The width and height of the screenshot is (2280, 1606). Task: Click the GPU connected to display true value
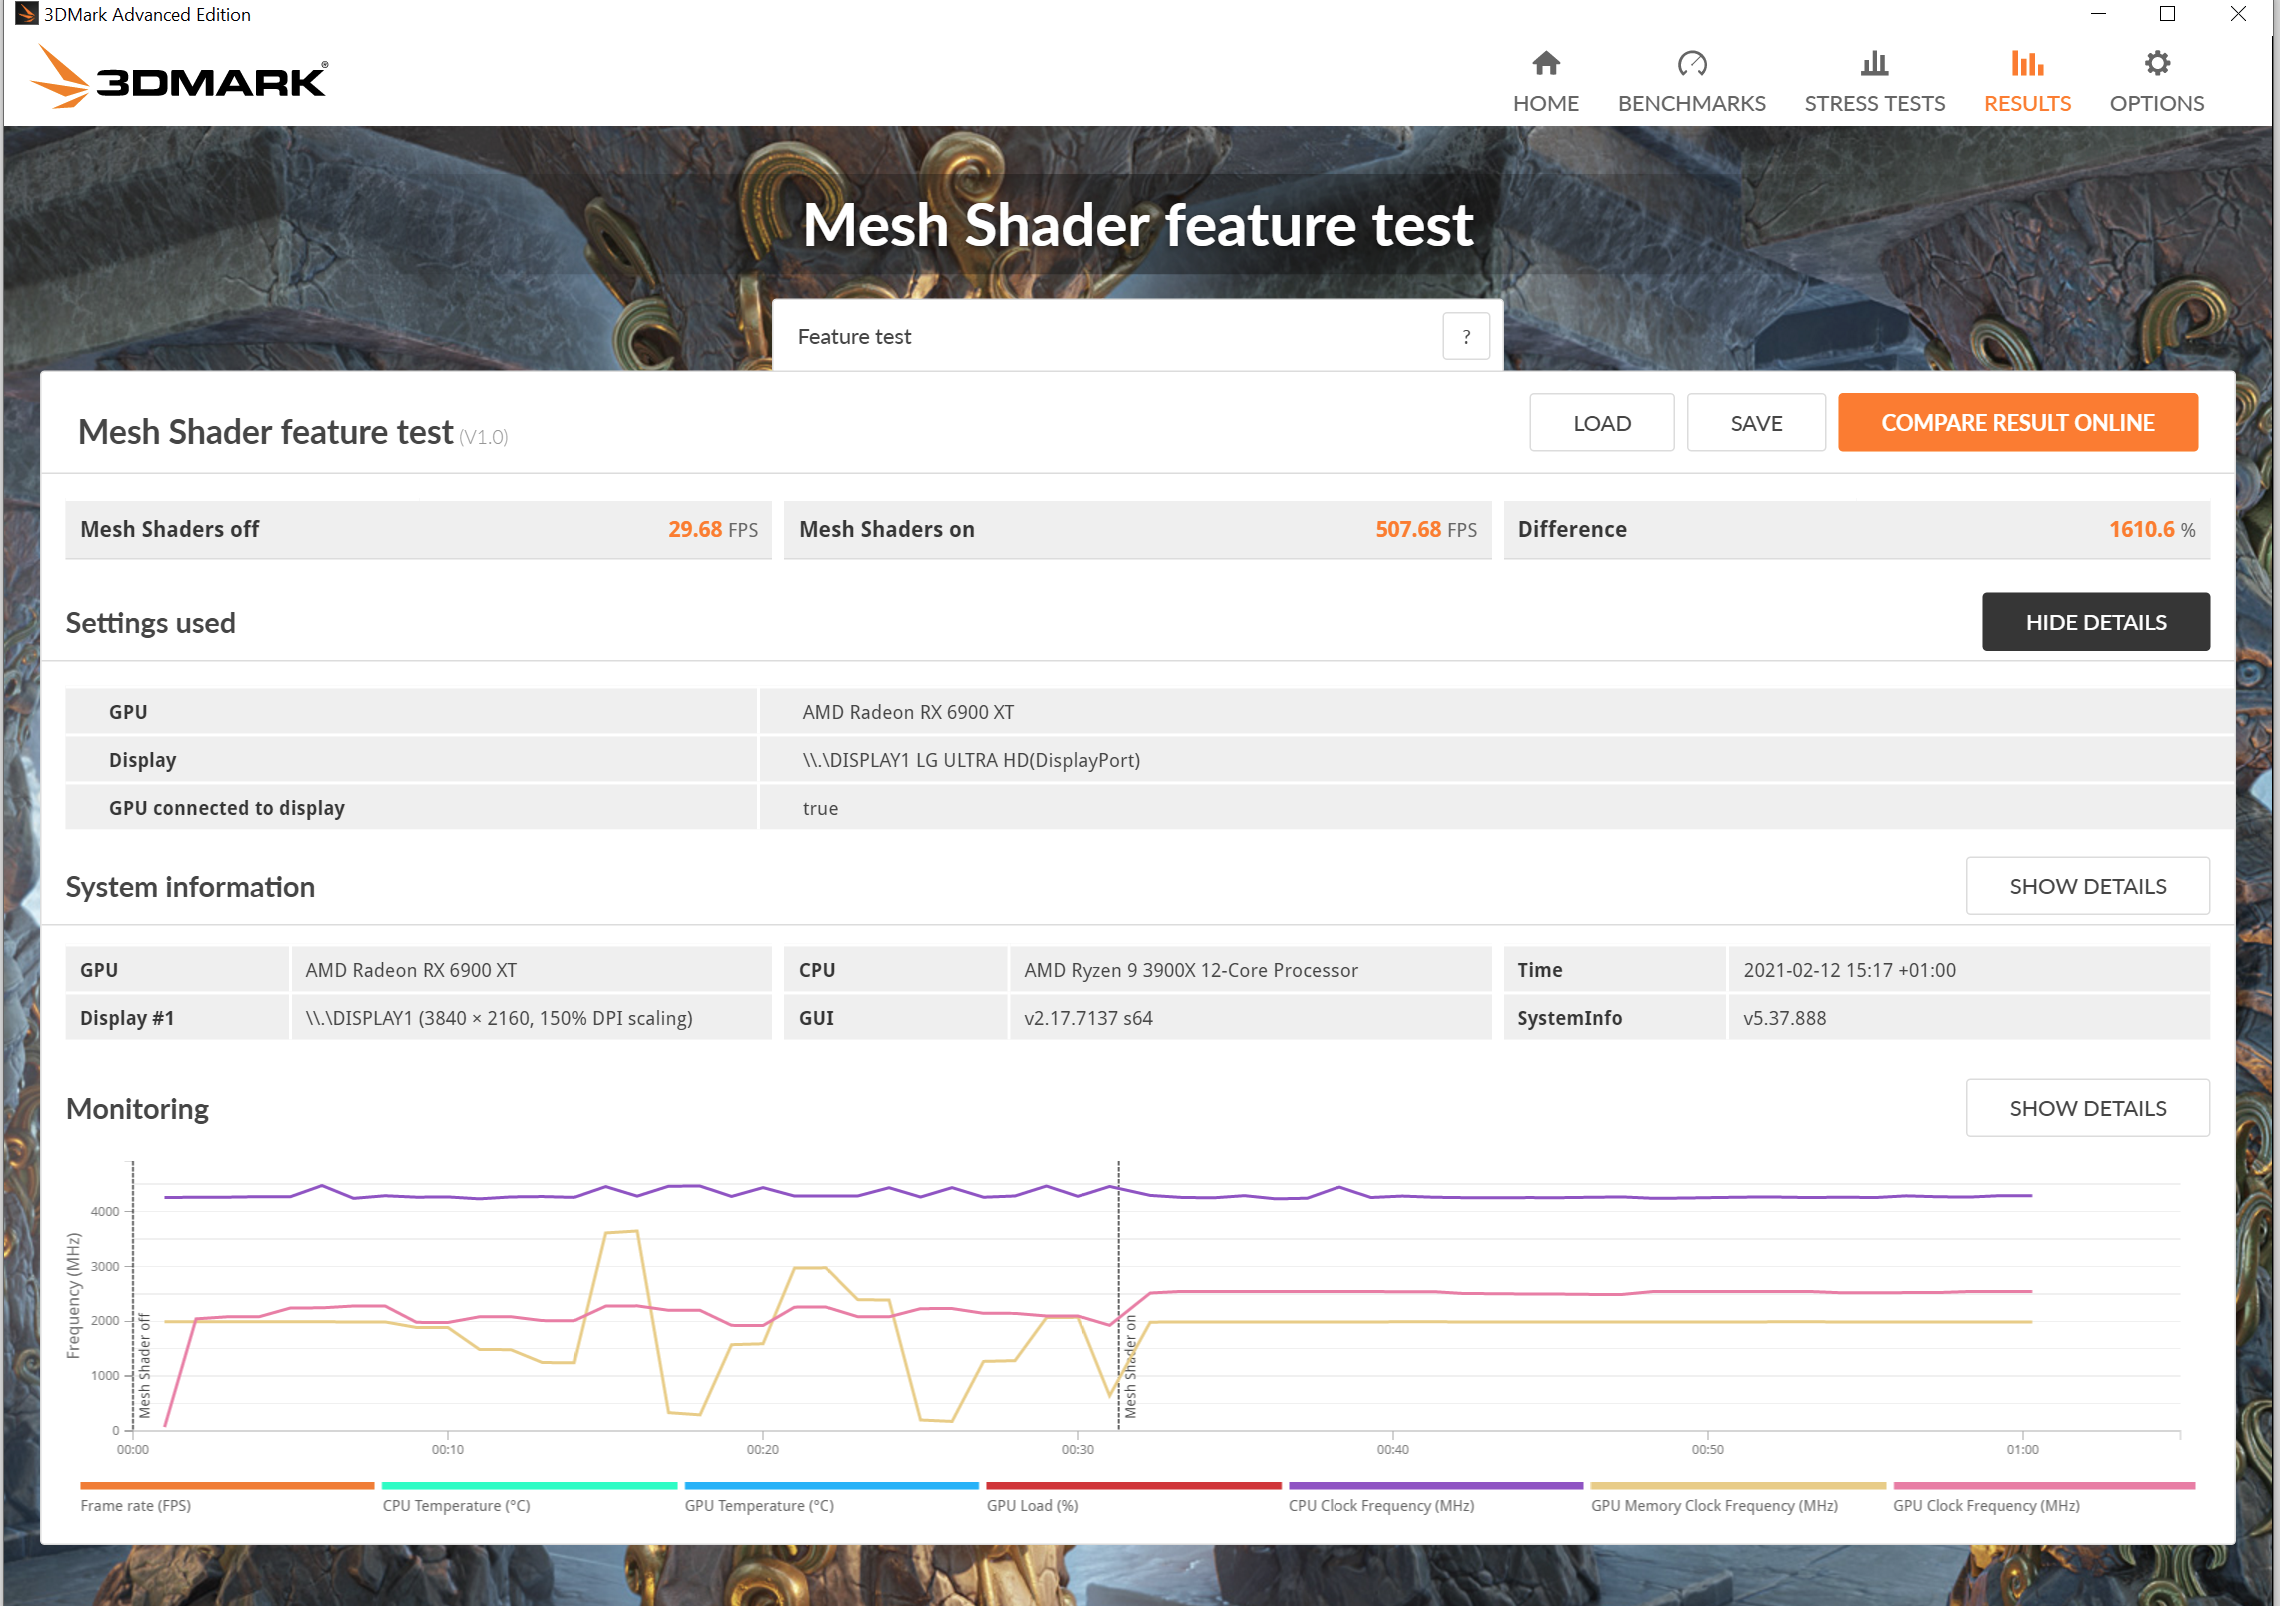point(820,807)
